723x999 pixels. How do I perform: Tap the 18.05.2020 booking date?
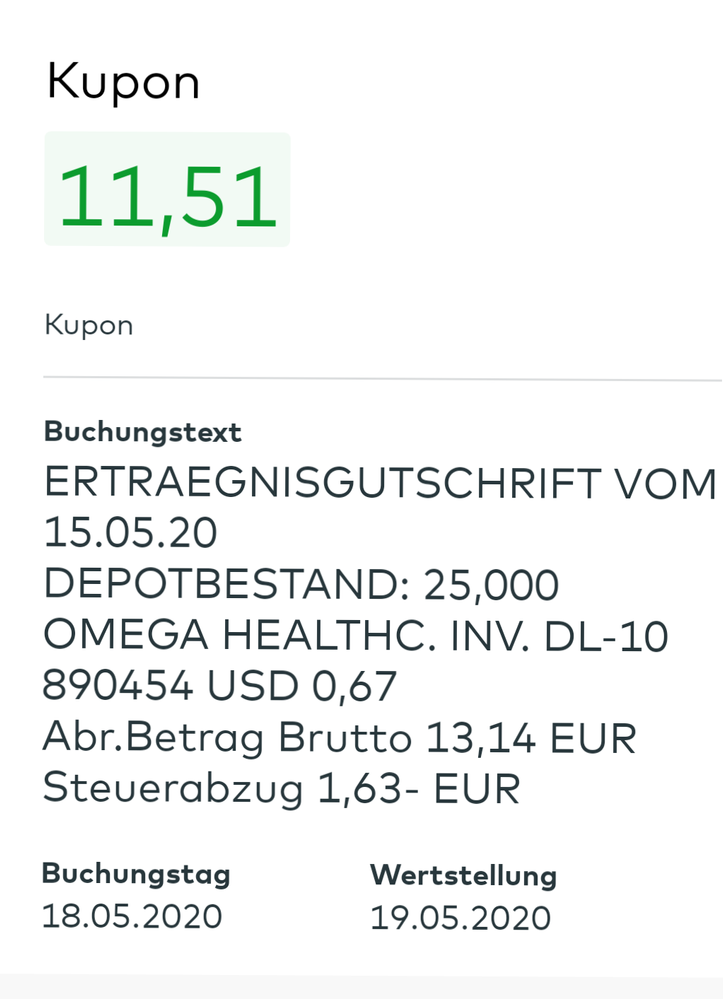point(132,916)
